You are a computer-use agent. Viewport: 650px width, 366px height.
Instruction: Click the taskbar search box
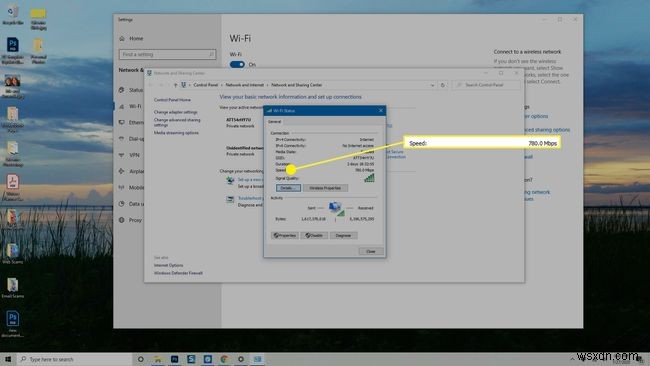(75, 359)
